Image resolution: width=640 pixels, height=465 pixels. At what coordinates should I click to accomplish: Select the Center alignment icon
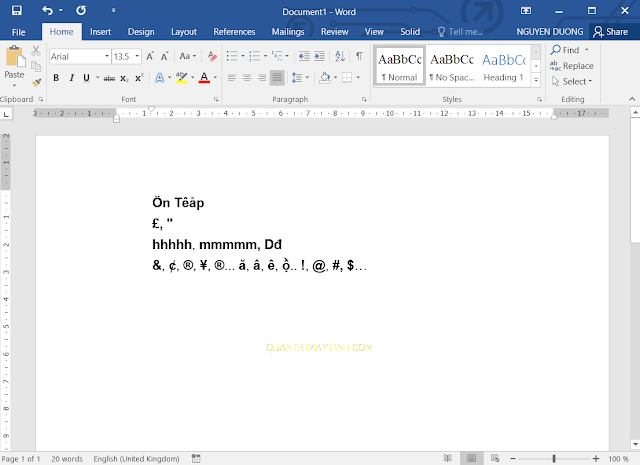246,78
